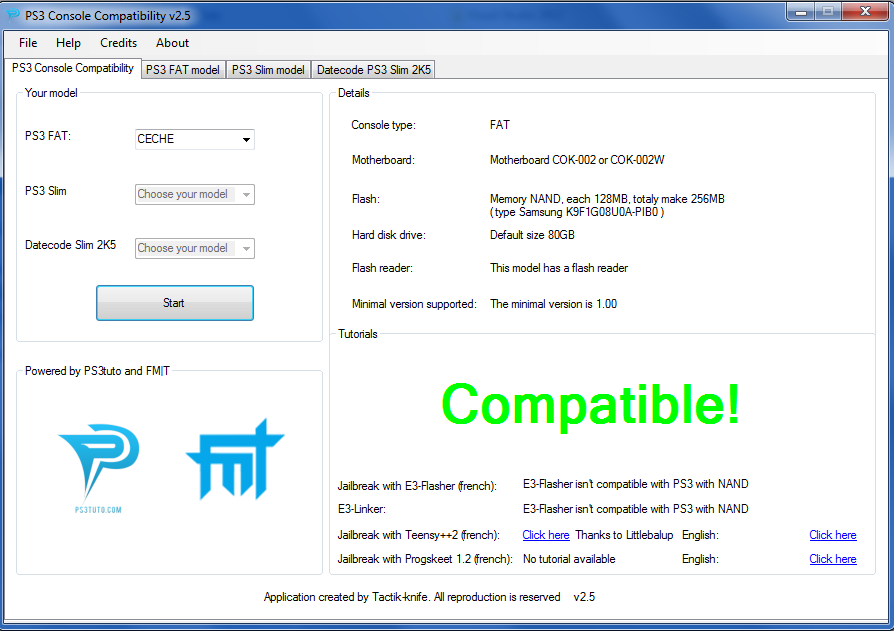Close the PS3 Console Compatibility window

864,11
